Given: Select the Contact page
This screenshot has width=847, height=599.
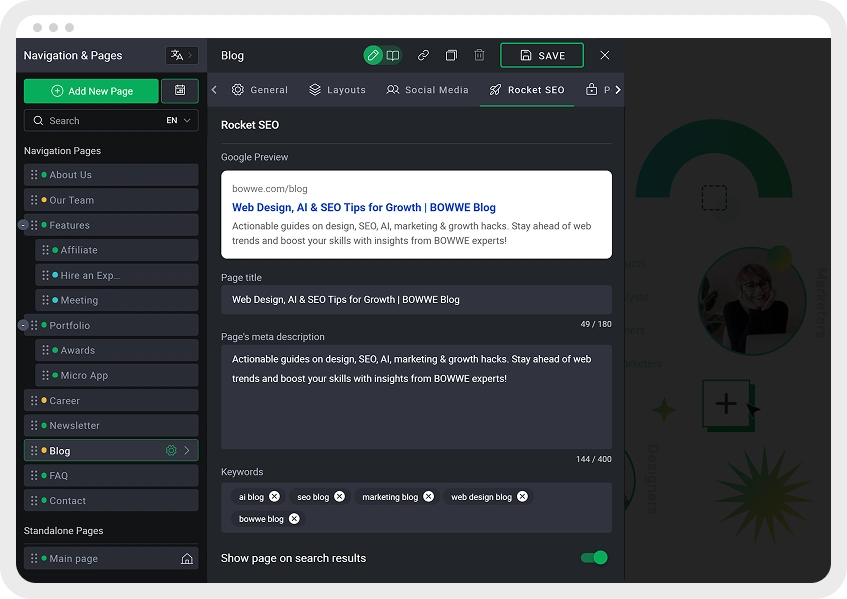Looking at the screenshot, I should 111,500.
